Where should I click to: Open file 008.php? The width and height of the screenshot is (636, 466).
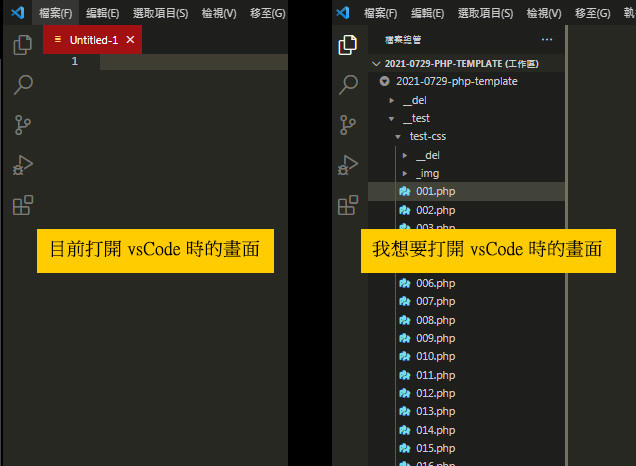pyautogui.click(x=466, y=320)
